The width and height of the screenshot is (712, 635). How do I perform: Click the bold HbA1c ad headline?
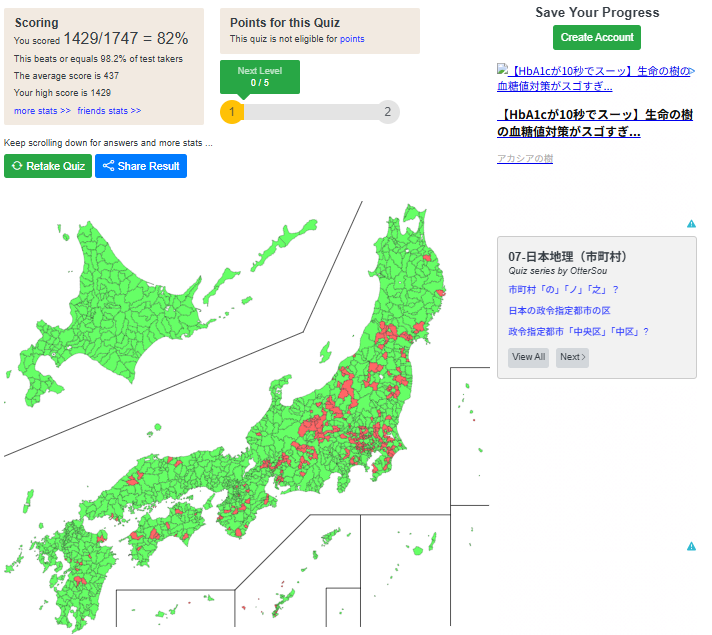pyautogui.click(x=594, y=123)
